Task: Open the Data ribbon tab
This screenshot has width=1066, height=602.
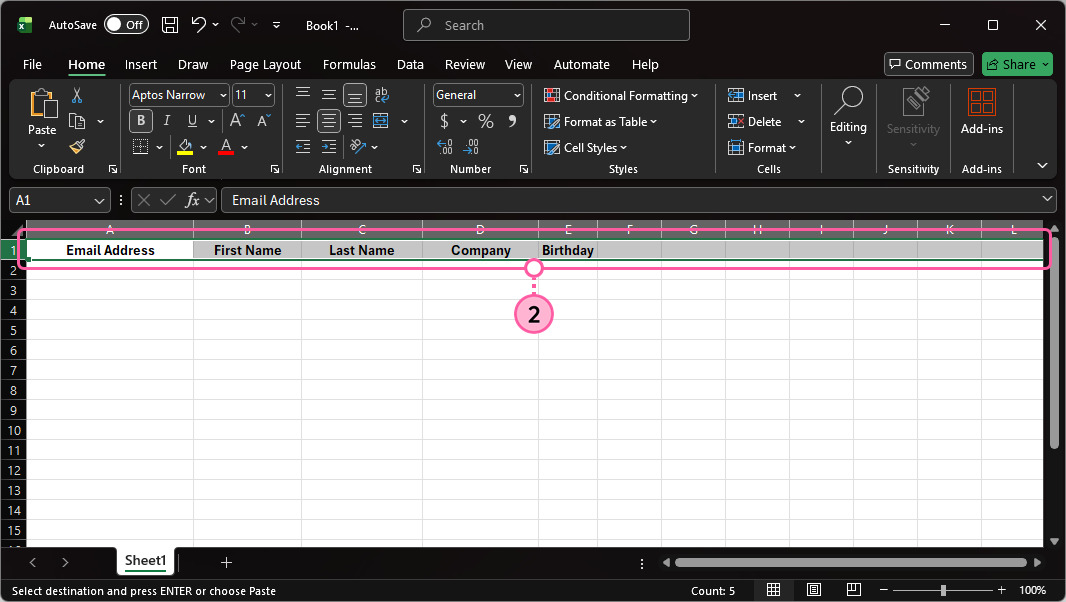Action: [x=410, y=64]
